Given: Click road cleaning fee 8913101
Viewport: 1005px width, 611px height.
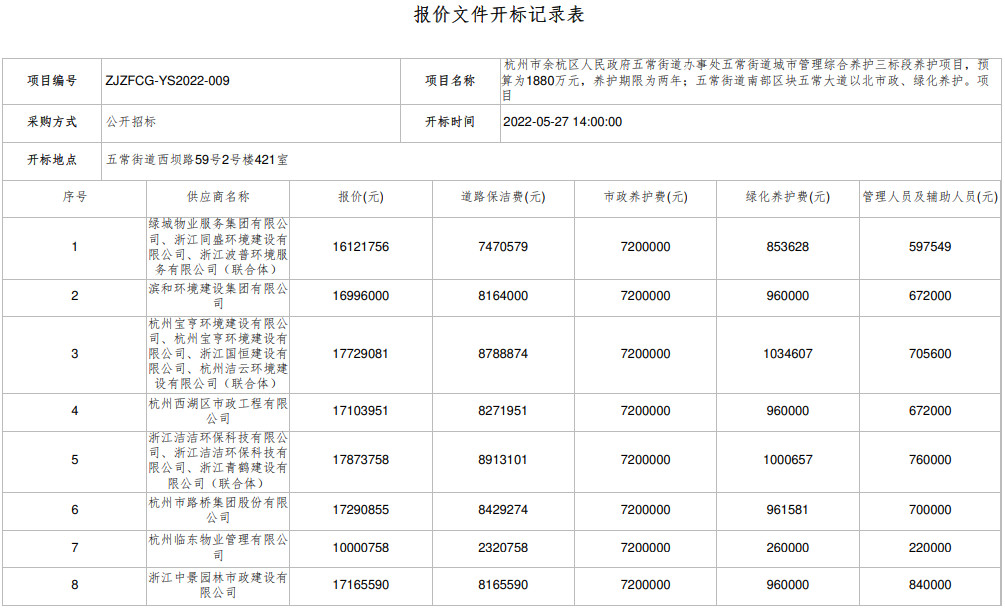Looking at the screenshot, I should (x=502, y=460).
